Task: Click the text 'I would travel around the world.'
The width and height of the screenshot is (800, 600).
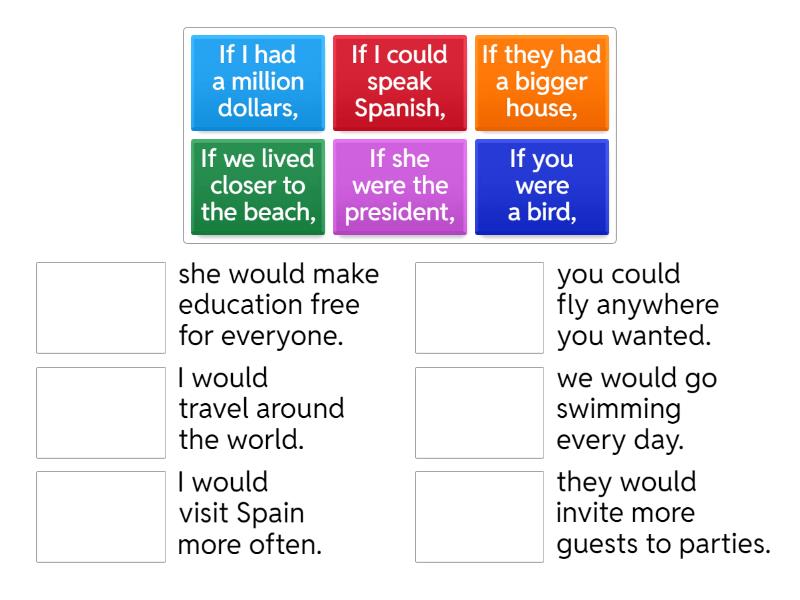Action: (x=260, y=410)
